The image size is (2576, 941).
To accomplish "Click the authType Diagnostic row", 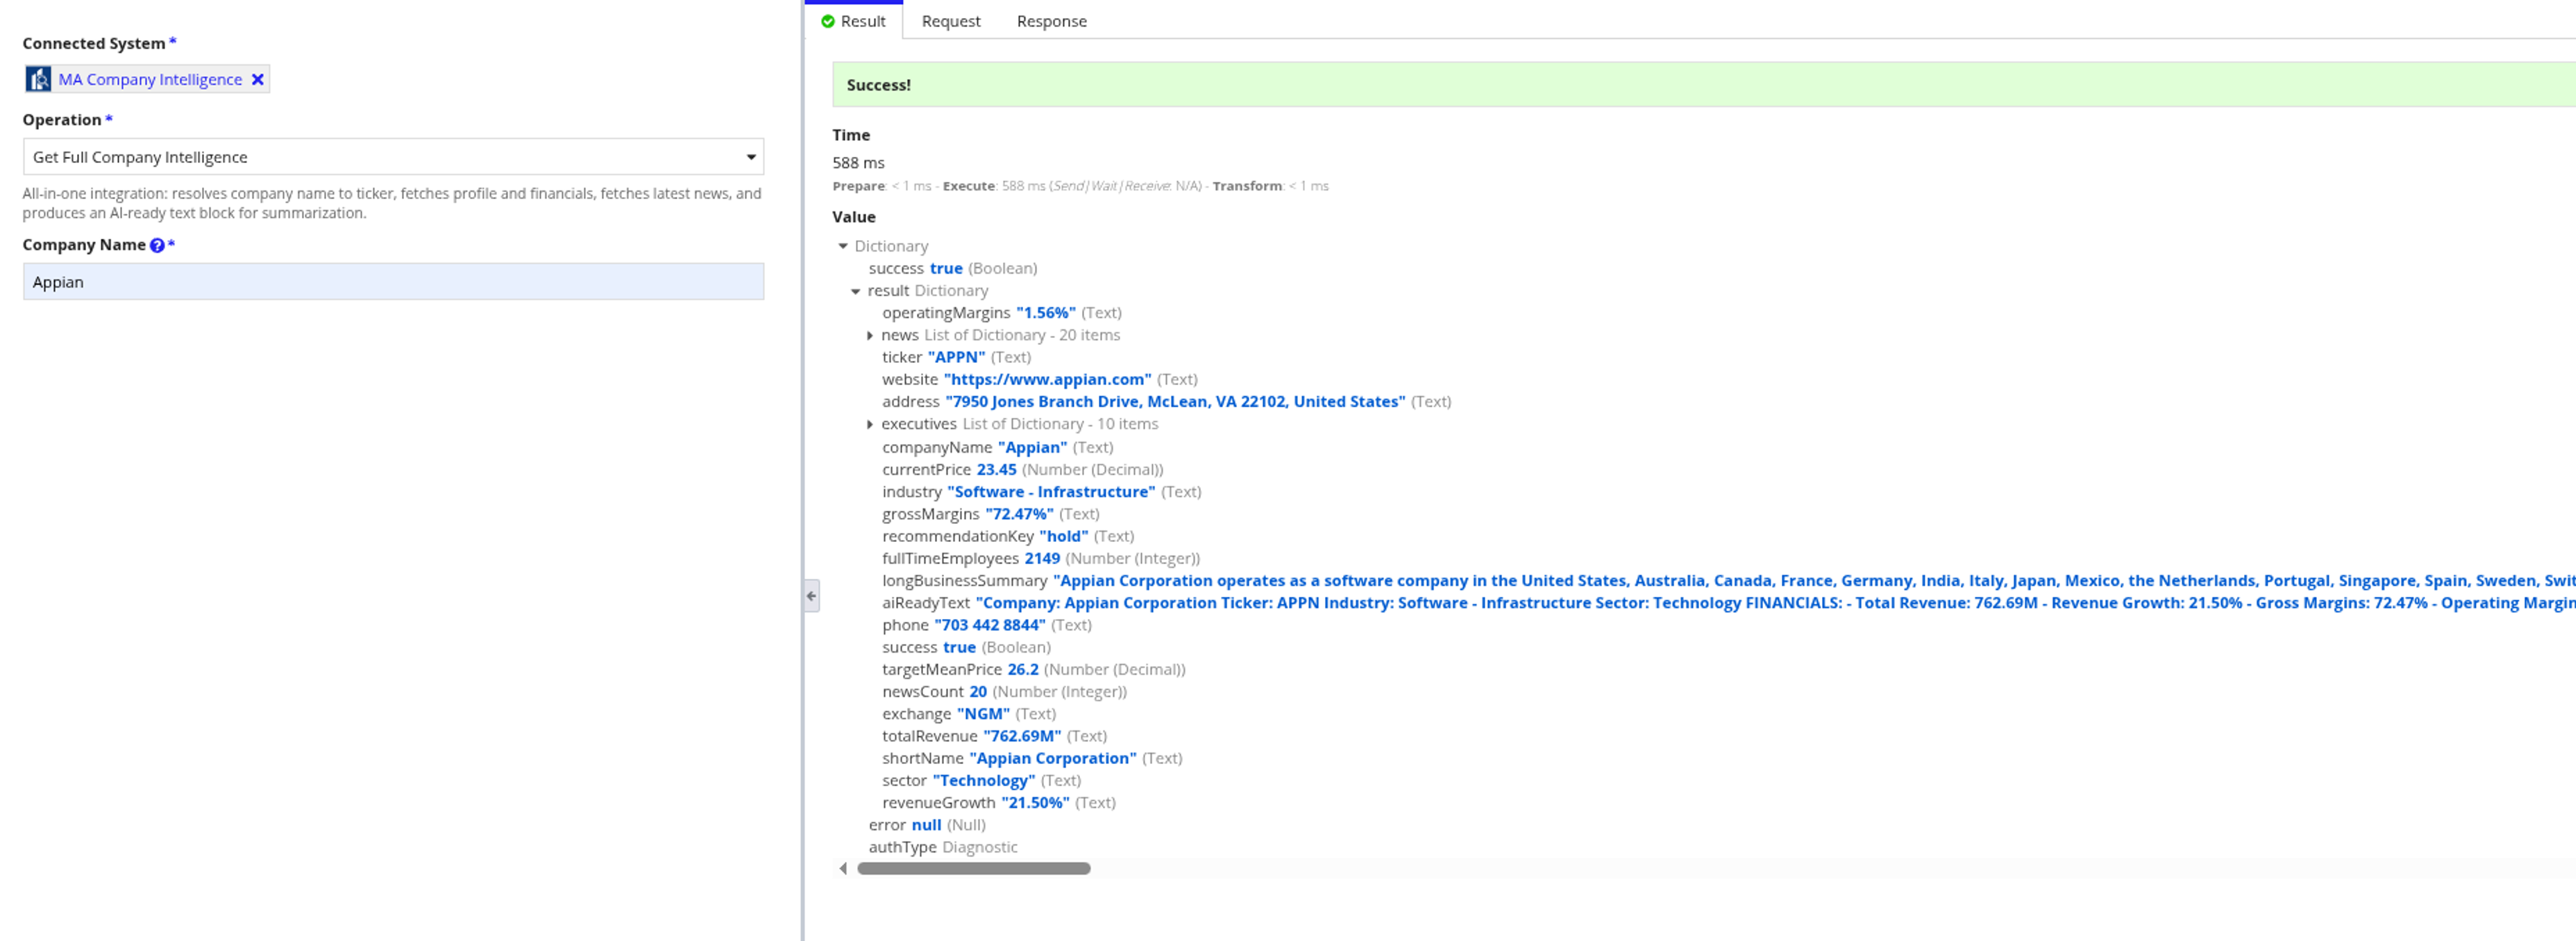I will 943,847.
